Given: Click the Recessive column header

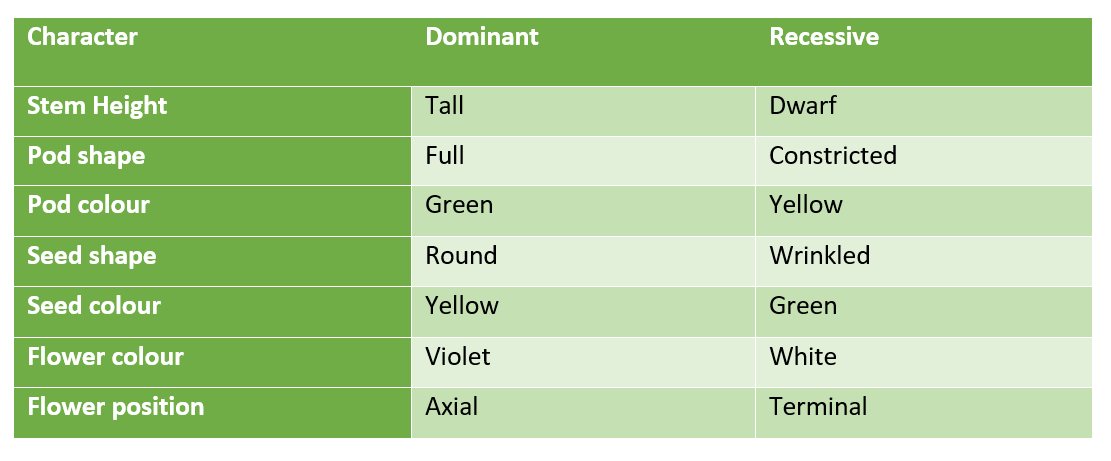Looking at the screenshot, I should click(x=824, y=37).
